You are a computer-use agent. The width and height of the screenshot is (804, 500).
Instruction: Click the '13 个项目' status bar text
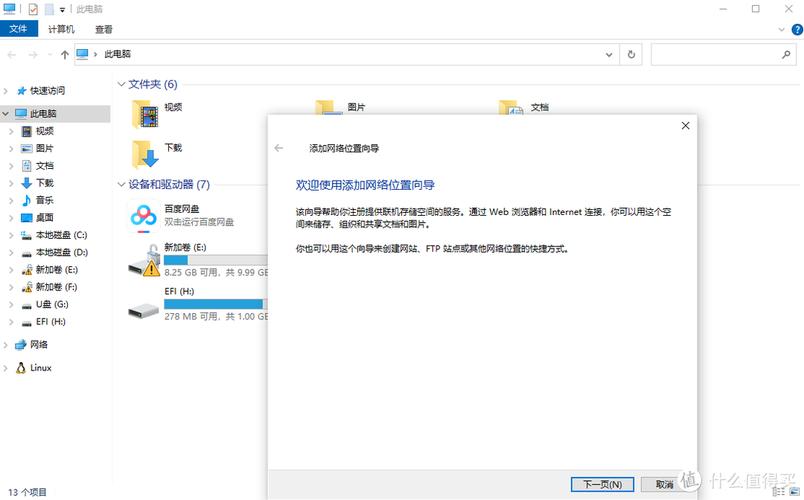point(27,492)
